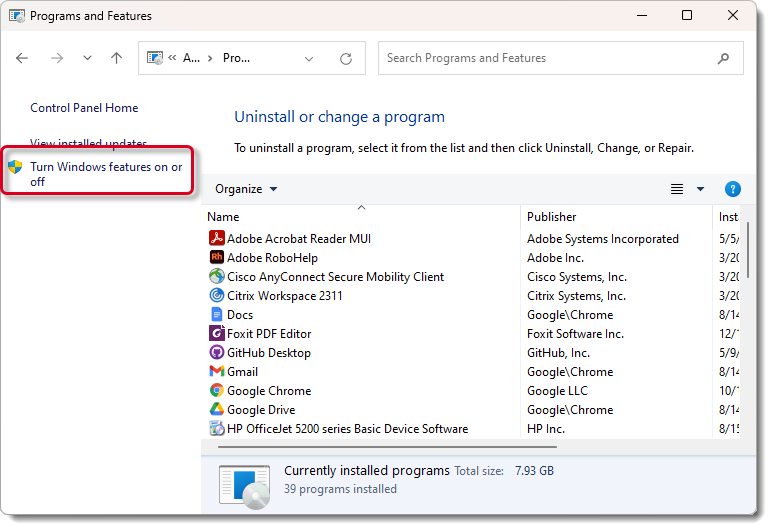Expand the recent locations chevron
This screenshot has height=530, width=772.
coord(86,58)
